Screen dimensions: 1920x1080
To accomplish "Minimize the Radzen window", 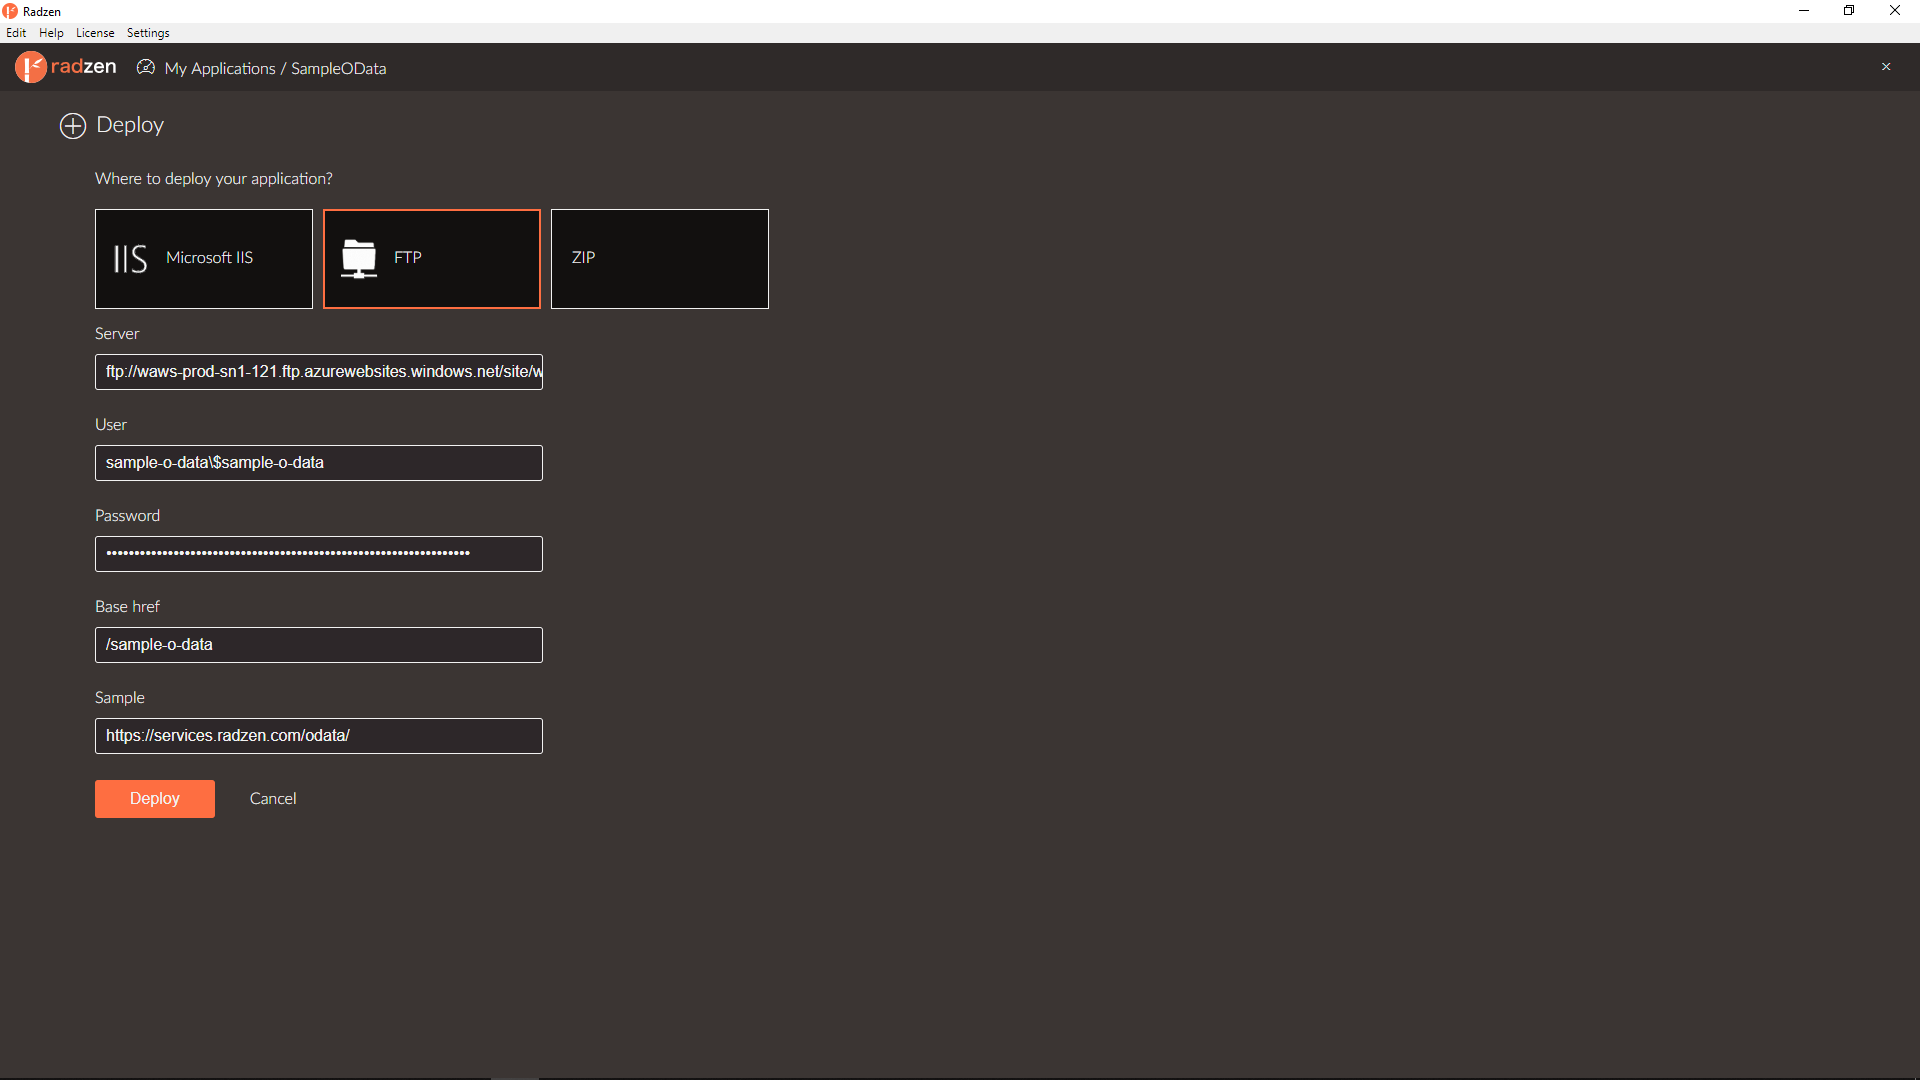I will pos(1804,11).
